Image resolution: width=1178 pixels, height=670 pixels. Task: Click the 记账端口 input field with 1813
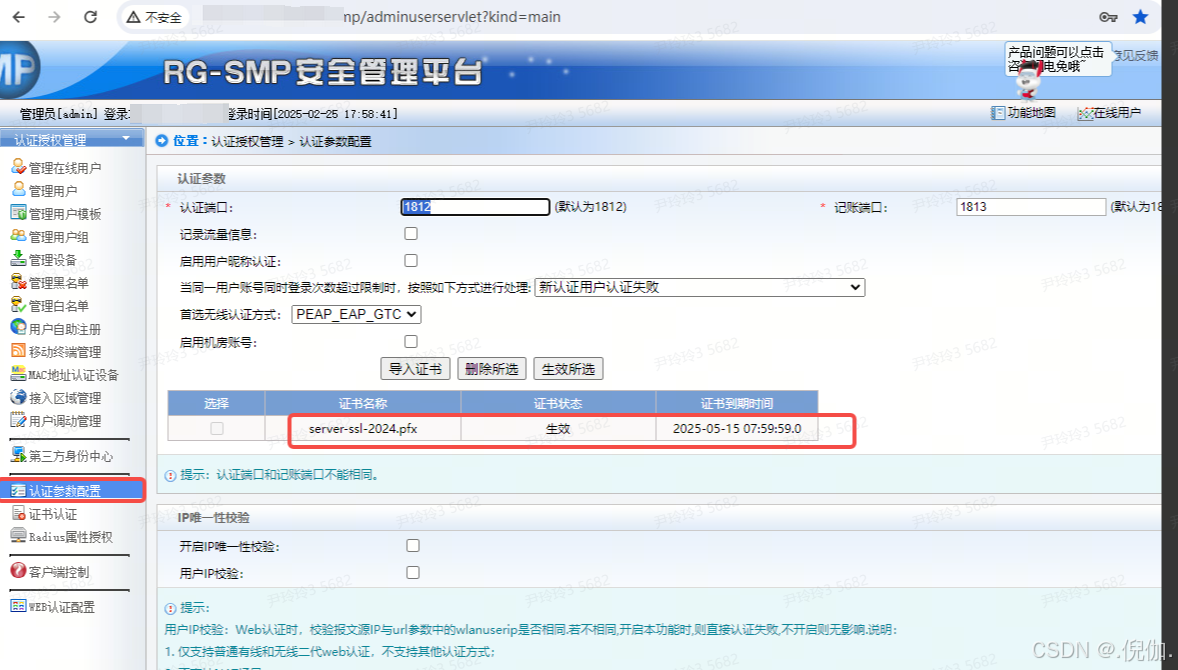pos(1031,207)
